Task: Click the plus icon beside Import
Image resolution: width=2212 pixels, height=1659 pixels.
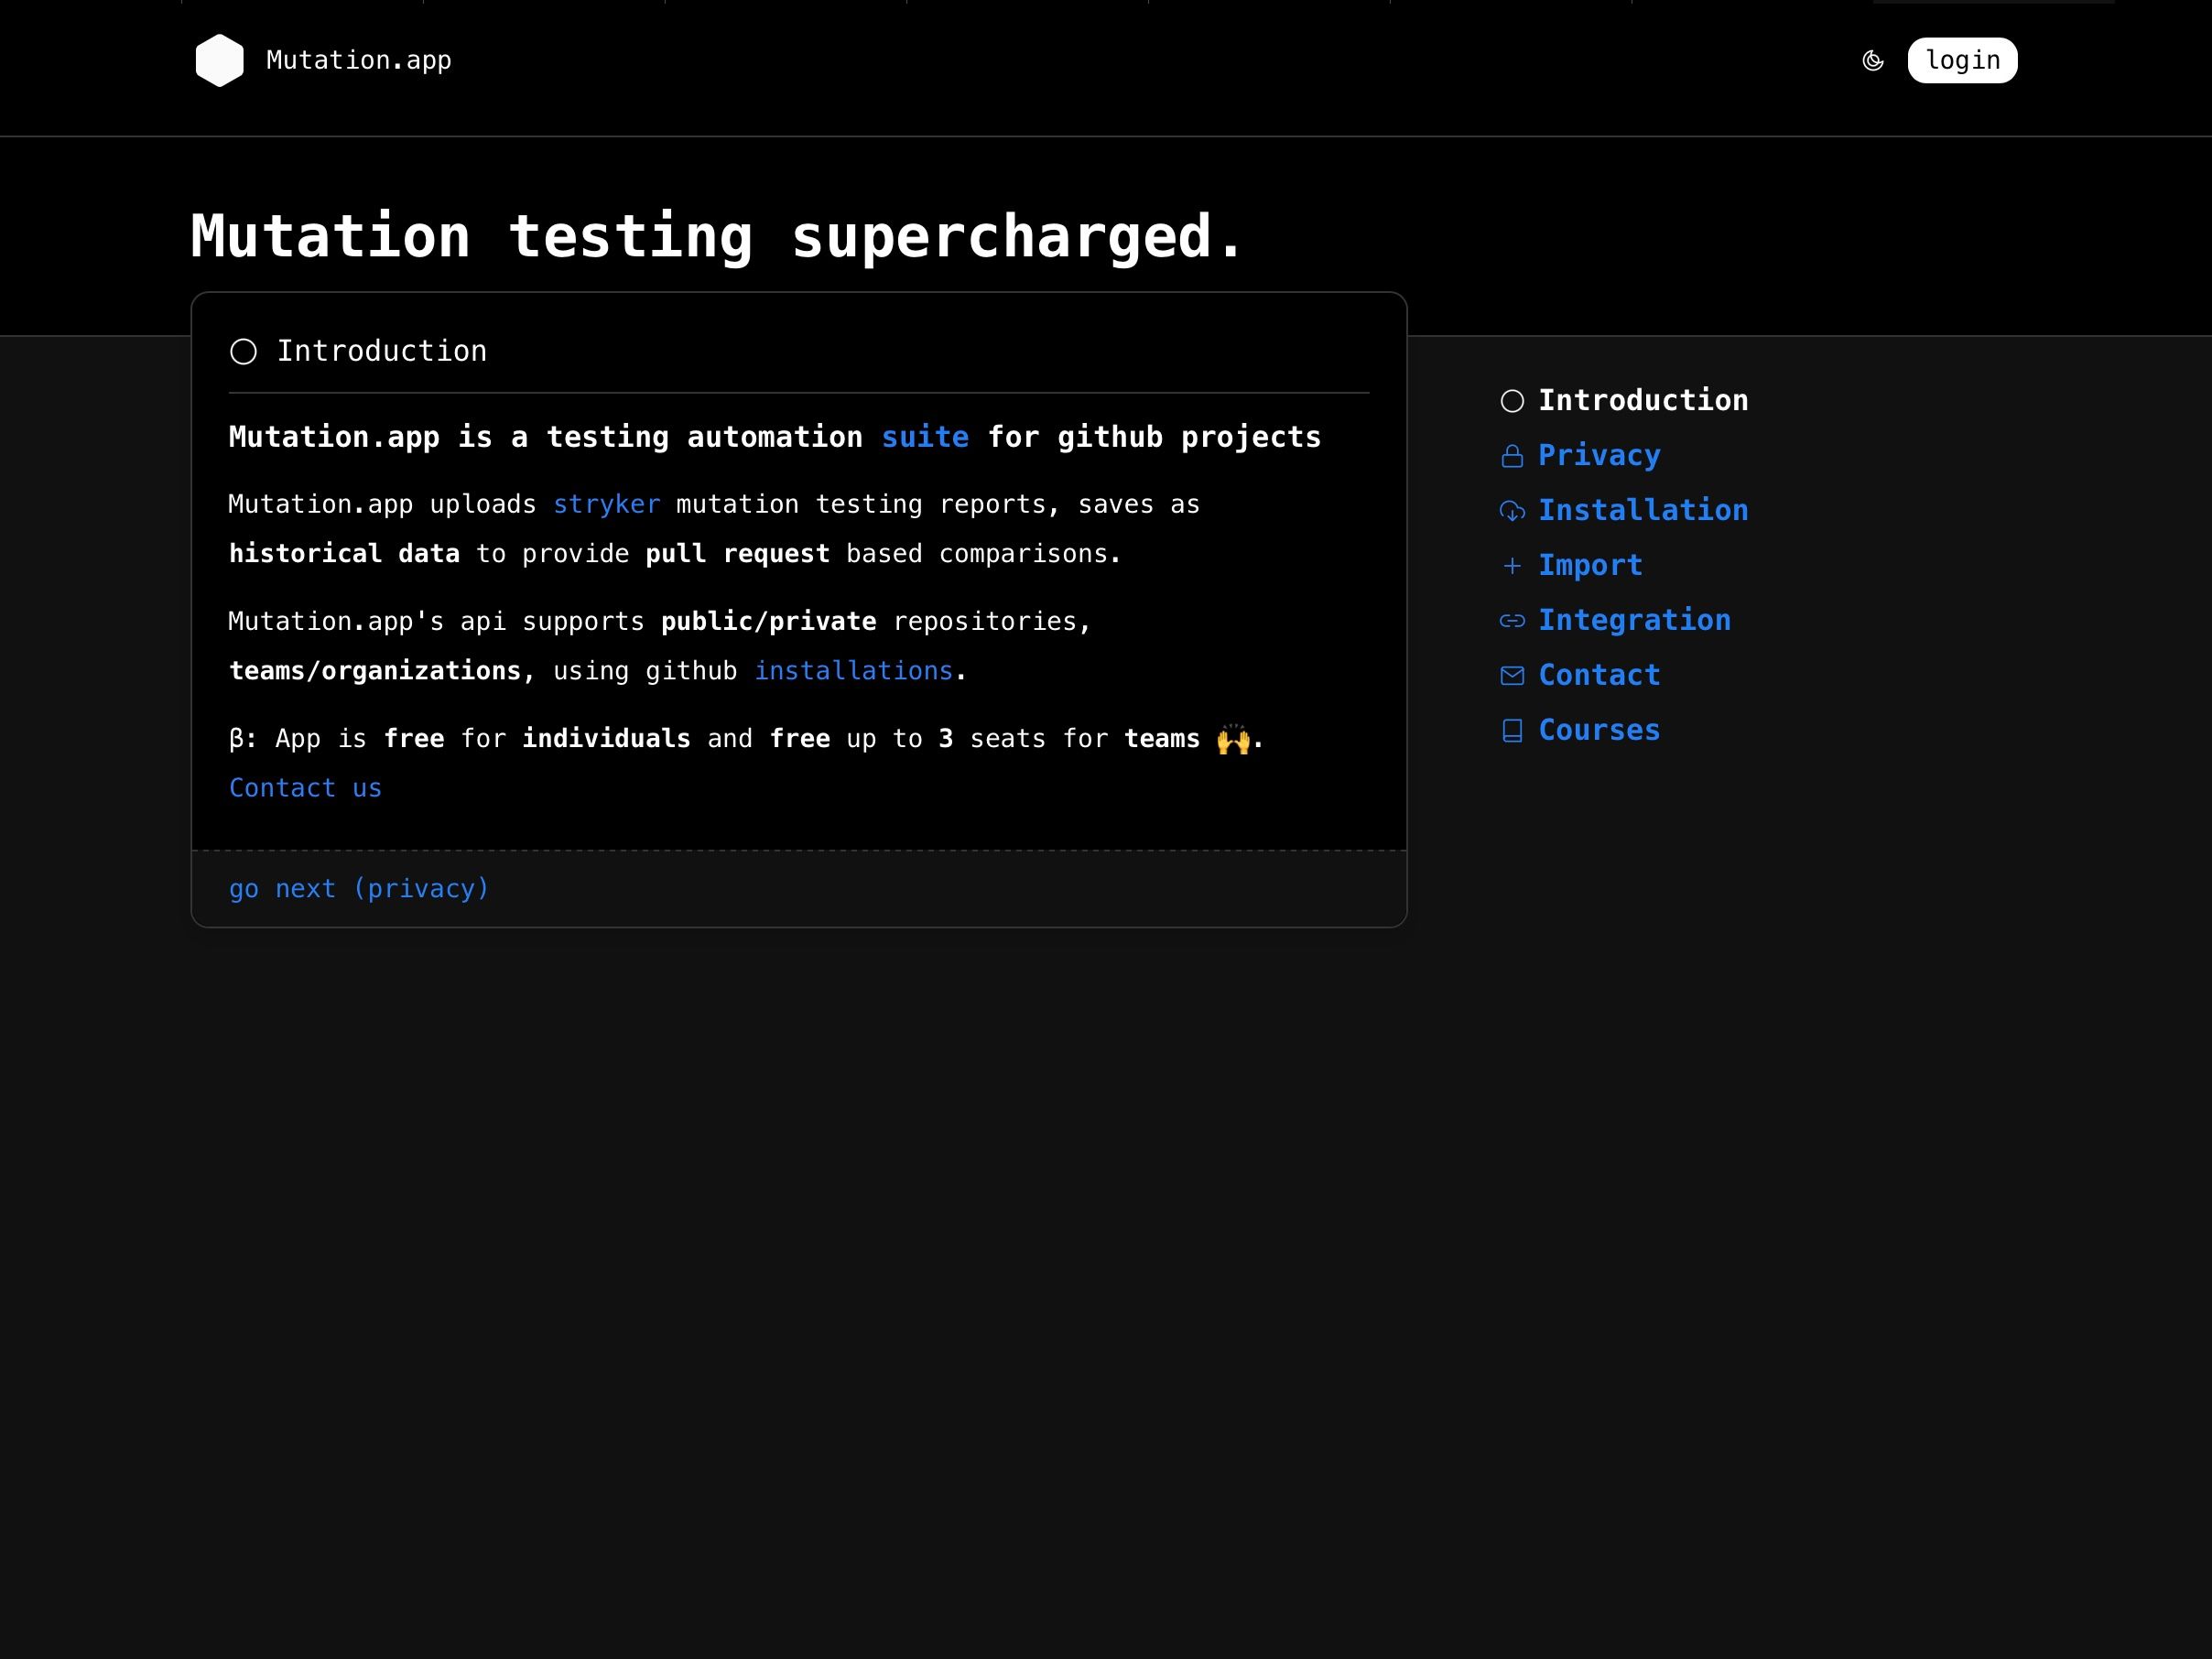Action: tap(1512, 565)
